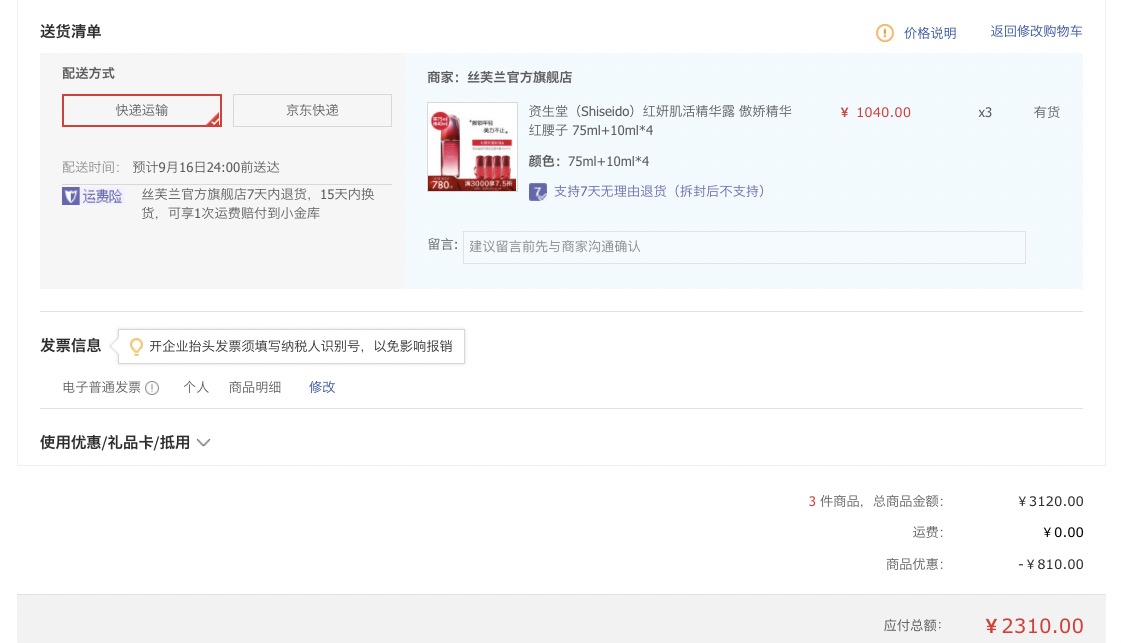Image resolution: width=1121 pixels, height=643 pixels.
Task: Click the 商品明细 invoice content text
Action: (x=255, y=387)
